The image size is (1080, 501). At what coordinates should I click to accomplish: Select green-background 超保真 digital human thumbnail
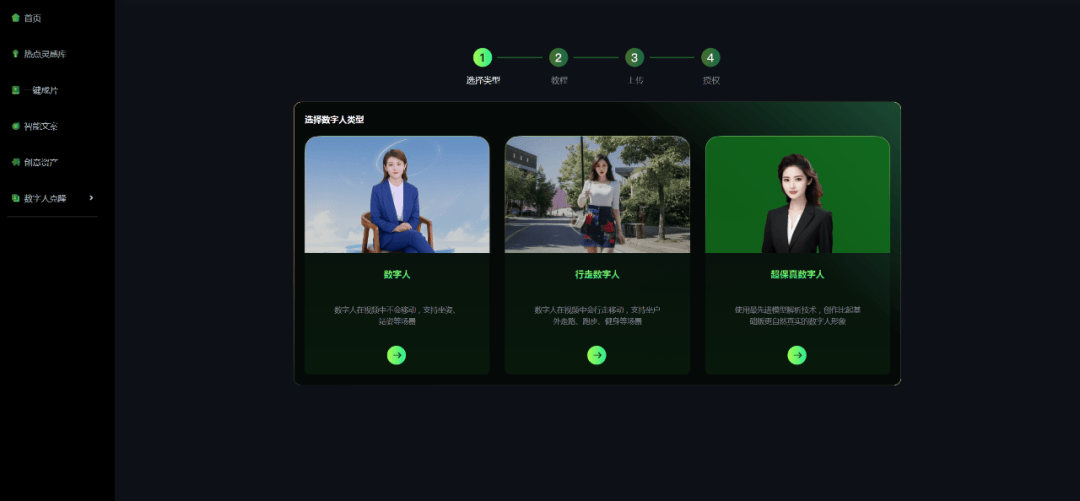[797, 195]
